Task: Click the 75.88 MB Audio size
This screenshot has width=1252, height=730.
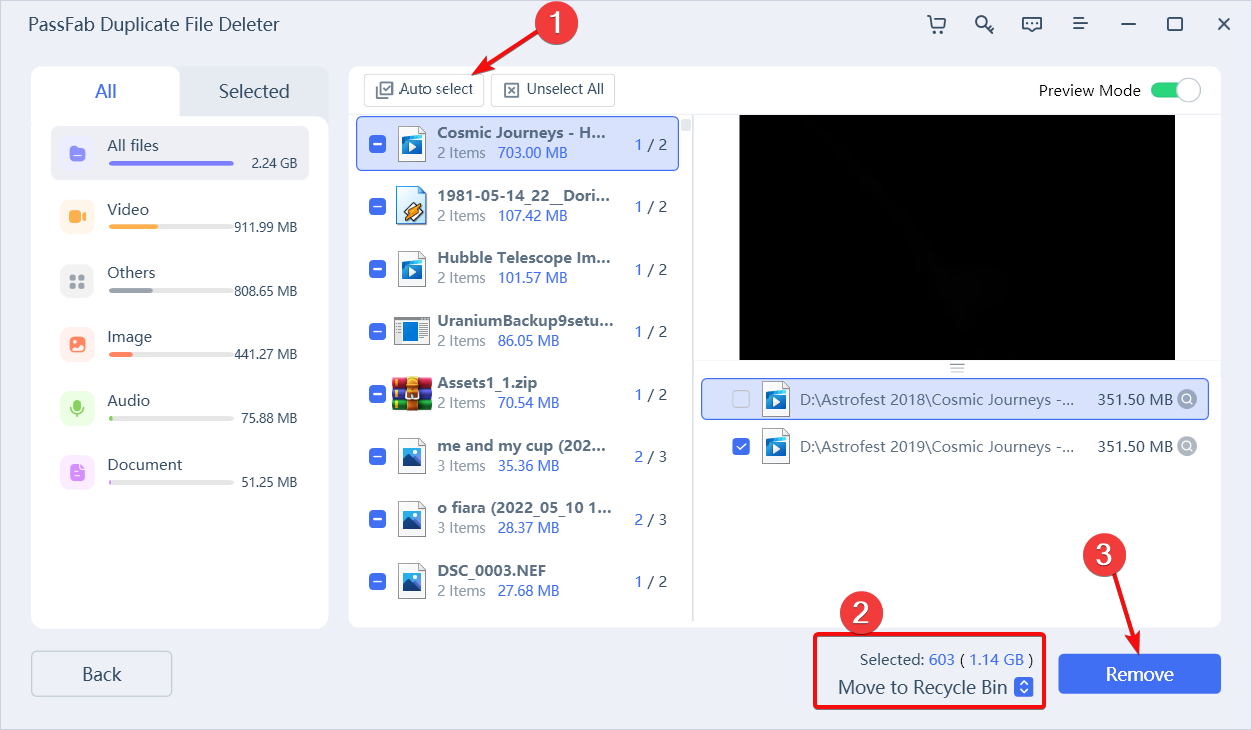Action: (269, 418)
